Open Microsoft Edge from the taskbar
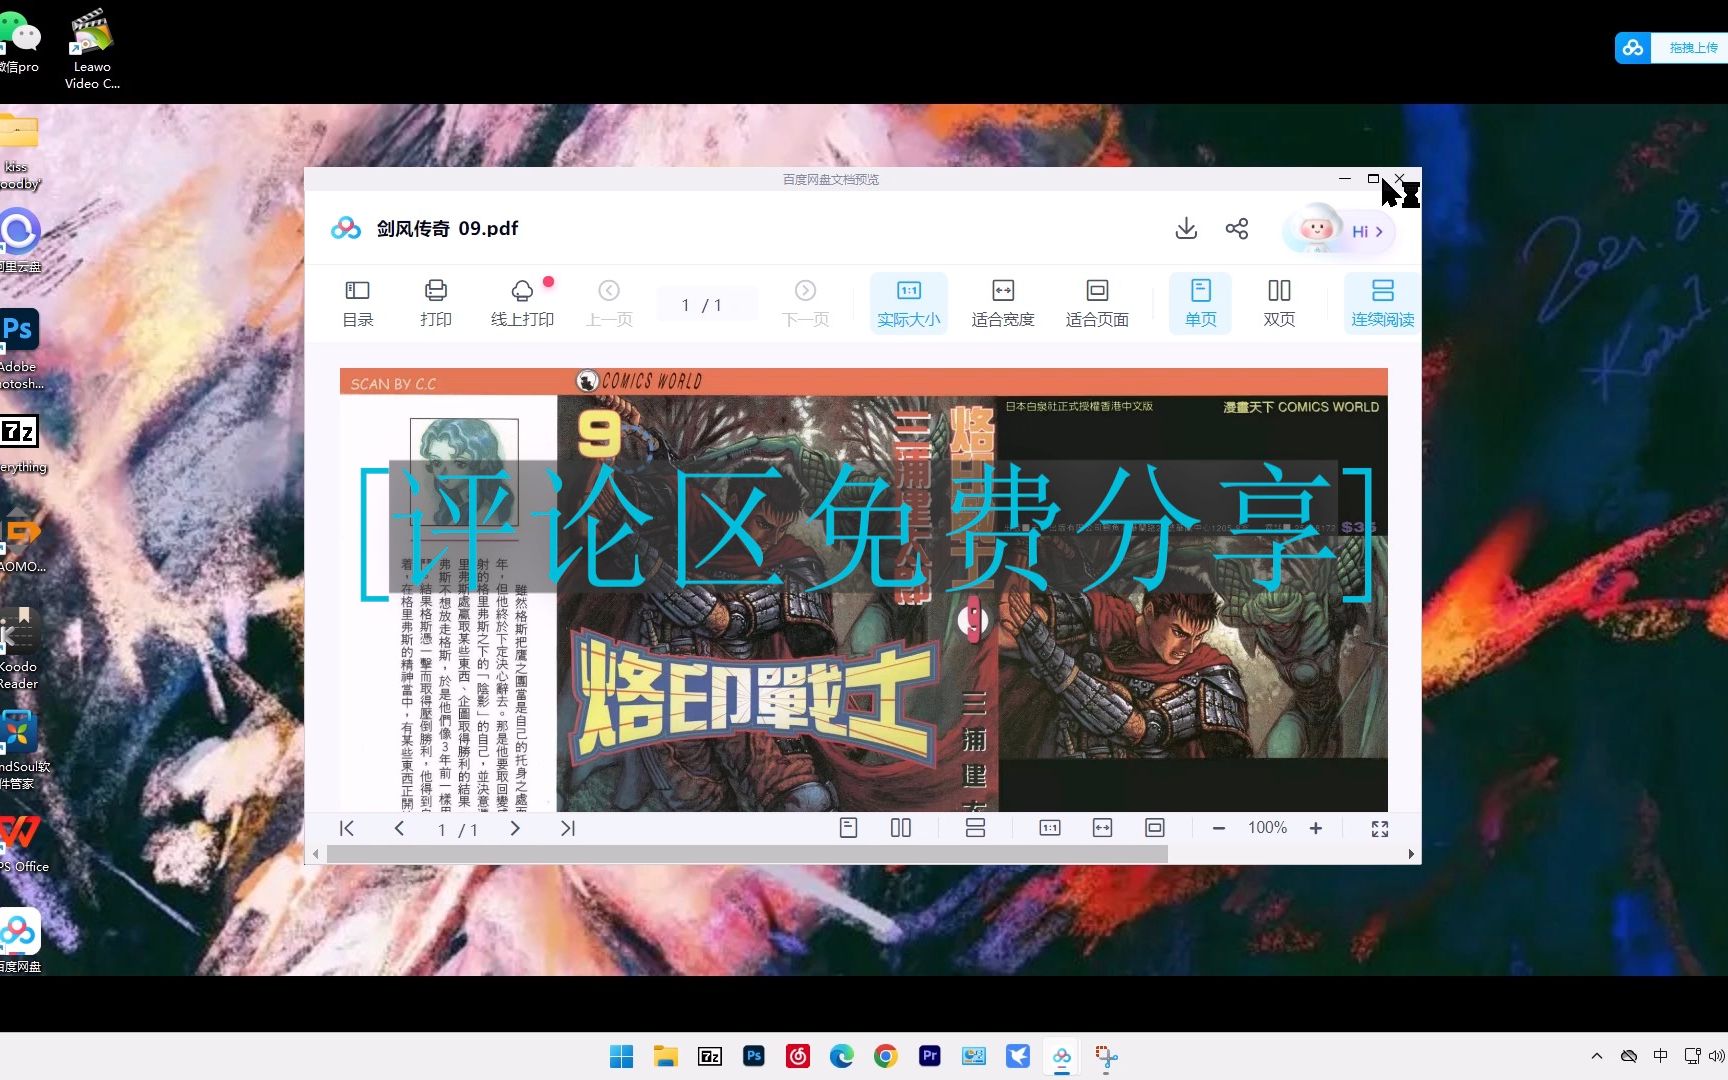 (841, 1056)
